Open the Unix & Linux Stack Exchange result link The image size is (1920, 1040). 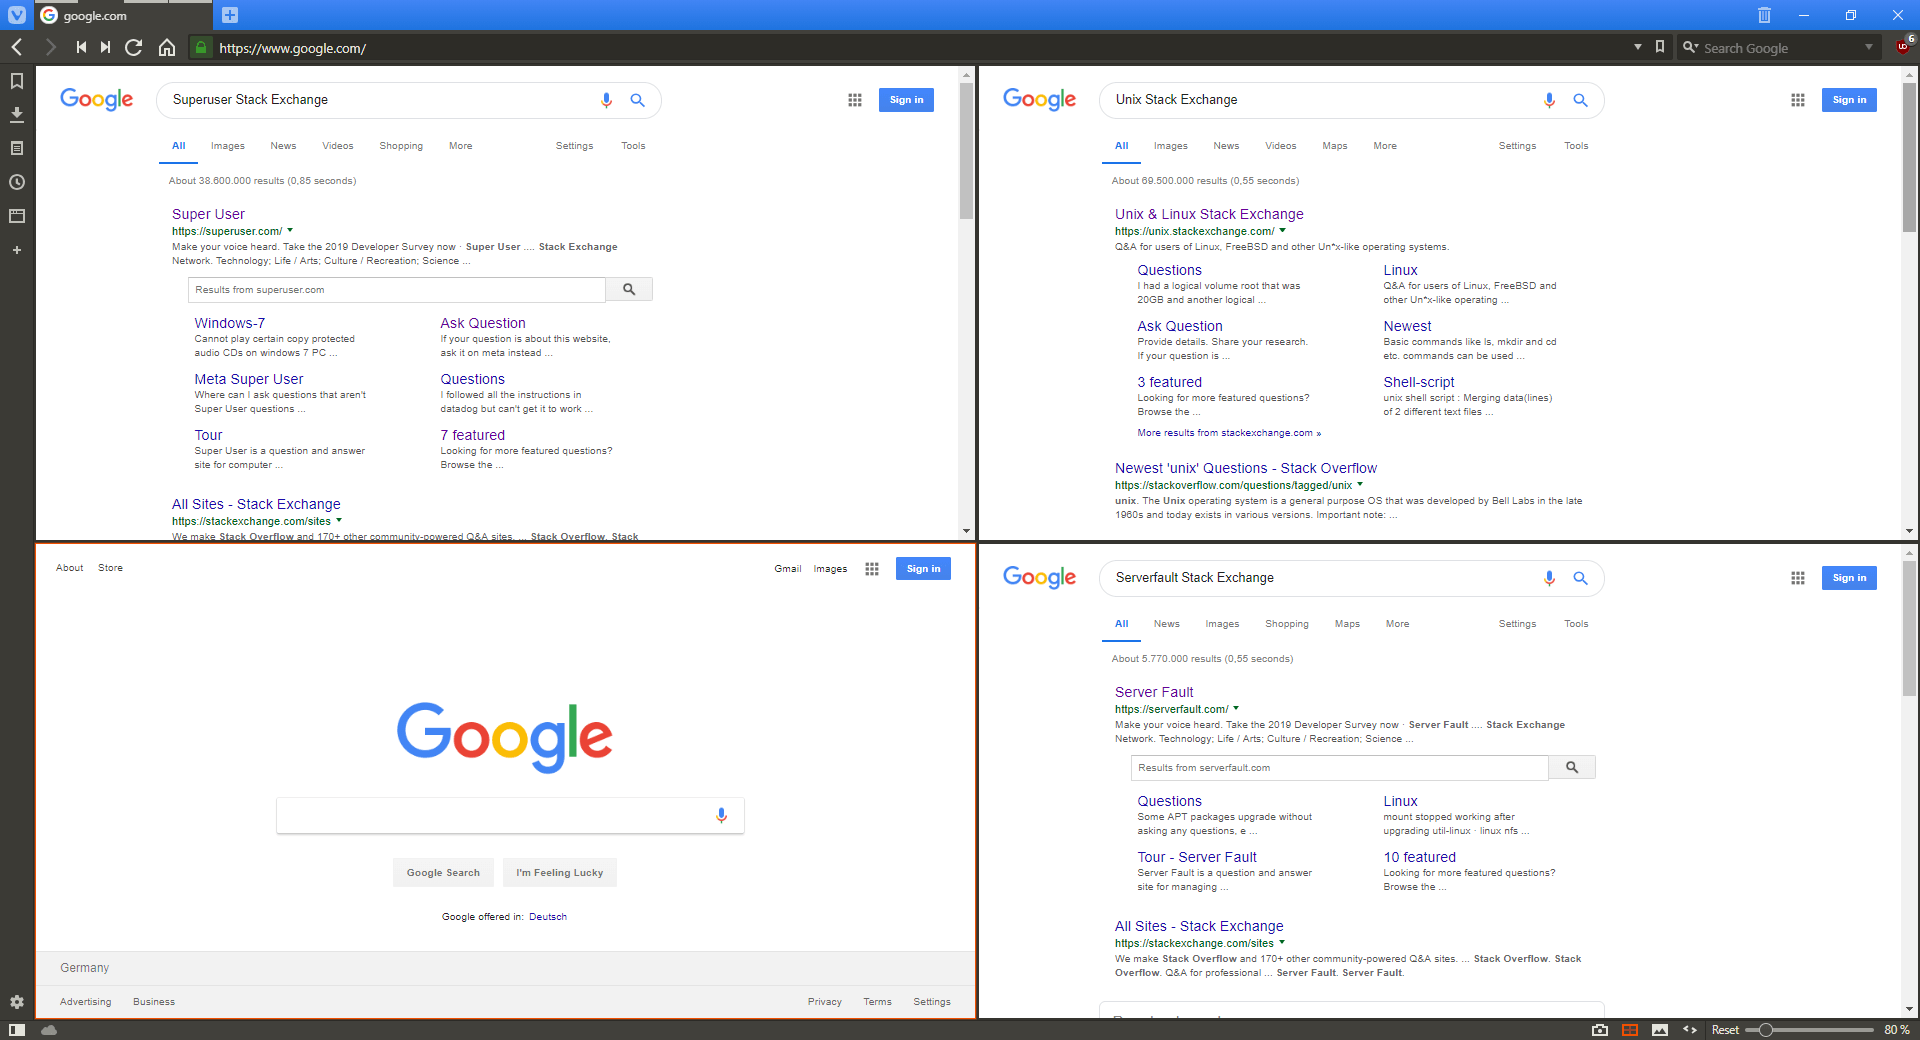(x=1209, y=214)
